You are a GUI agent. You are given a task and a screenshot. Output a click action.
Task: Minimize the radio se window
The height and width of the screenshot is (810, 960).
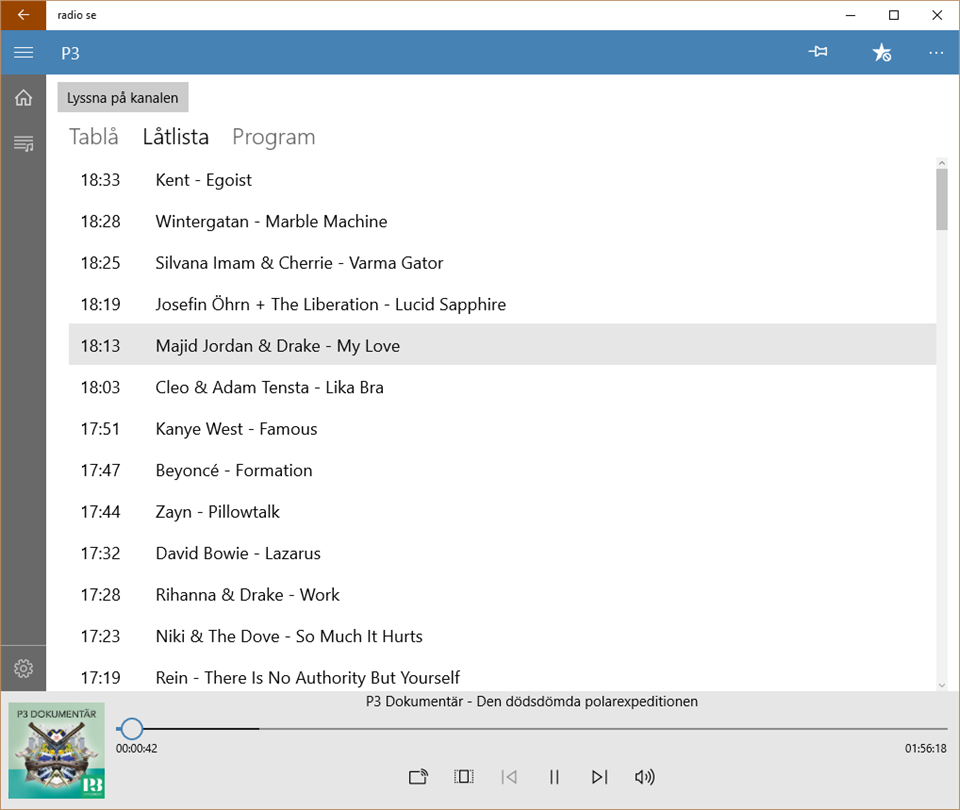850,15
